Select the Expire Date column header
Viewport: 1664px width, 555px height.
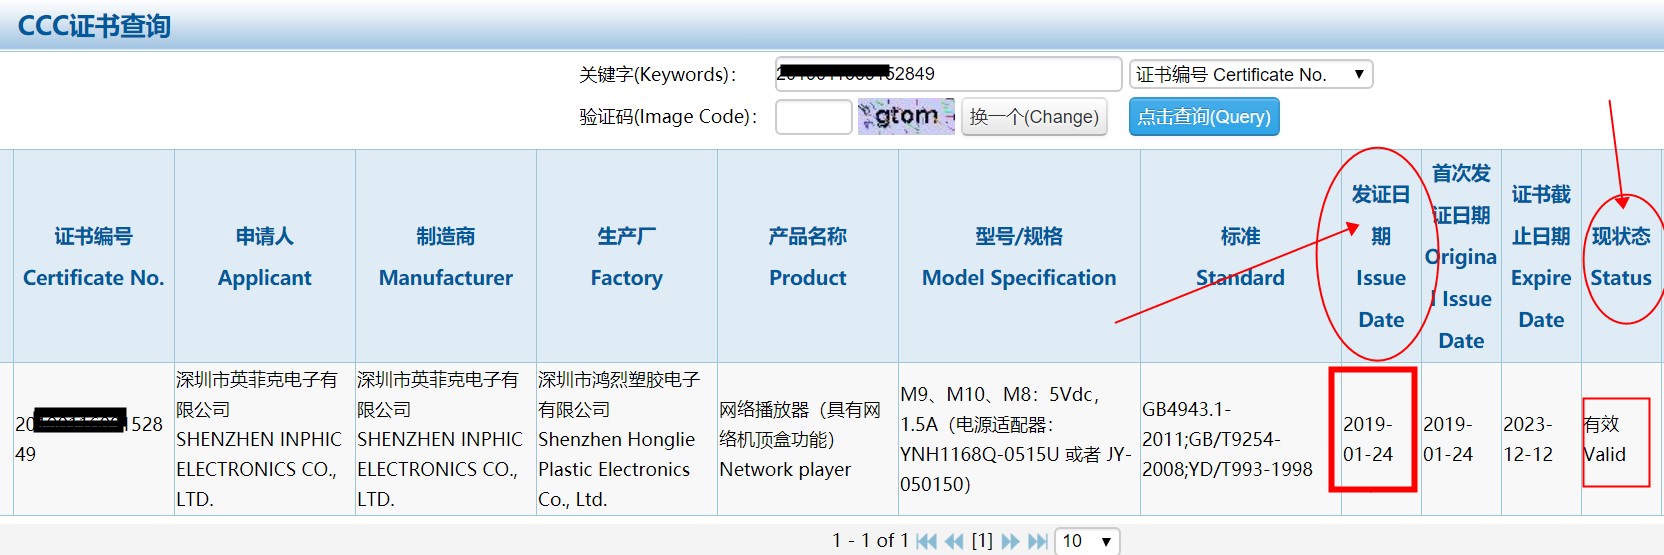pos(1541,257)
